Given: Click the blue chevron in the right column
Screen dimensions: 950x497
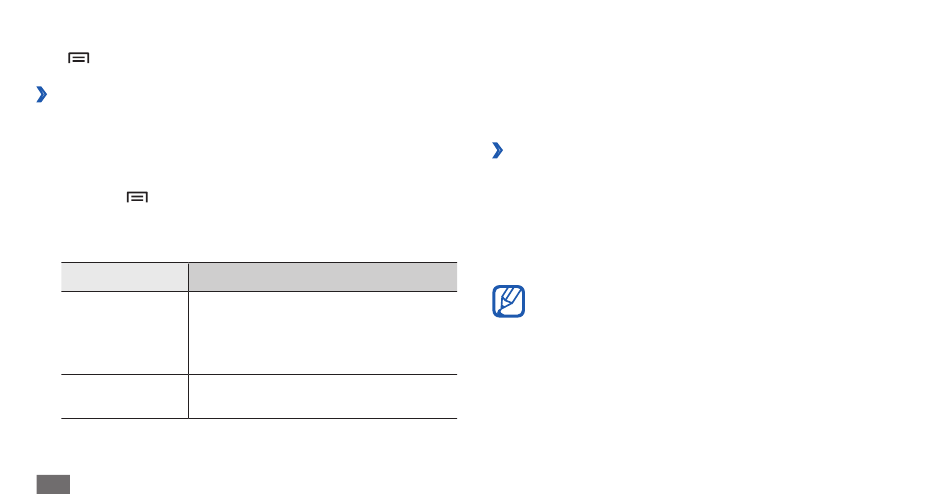Looking at the screenshot, I should tap(497, 150).
